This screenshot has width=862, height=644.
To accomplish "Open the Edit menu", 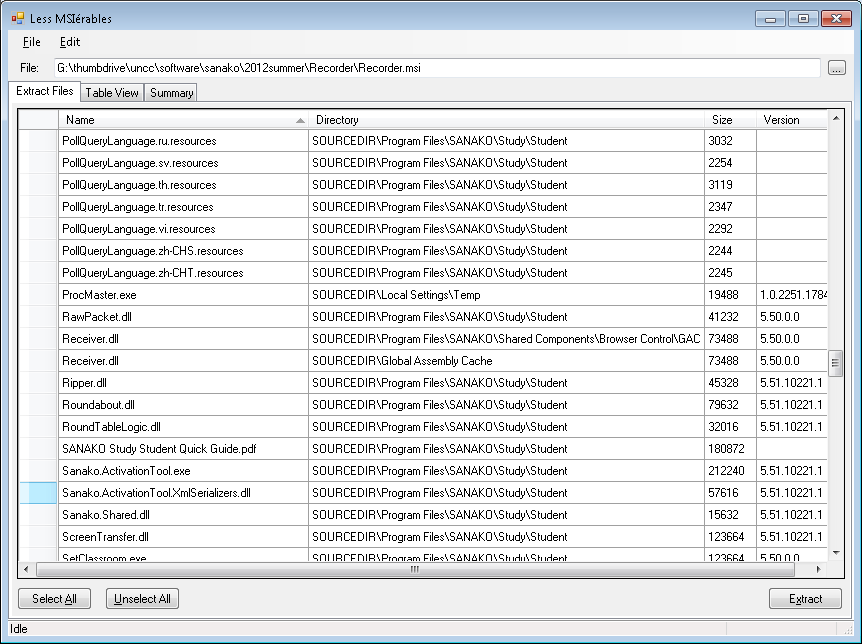I will tap(69, 42).
